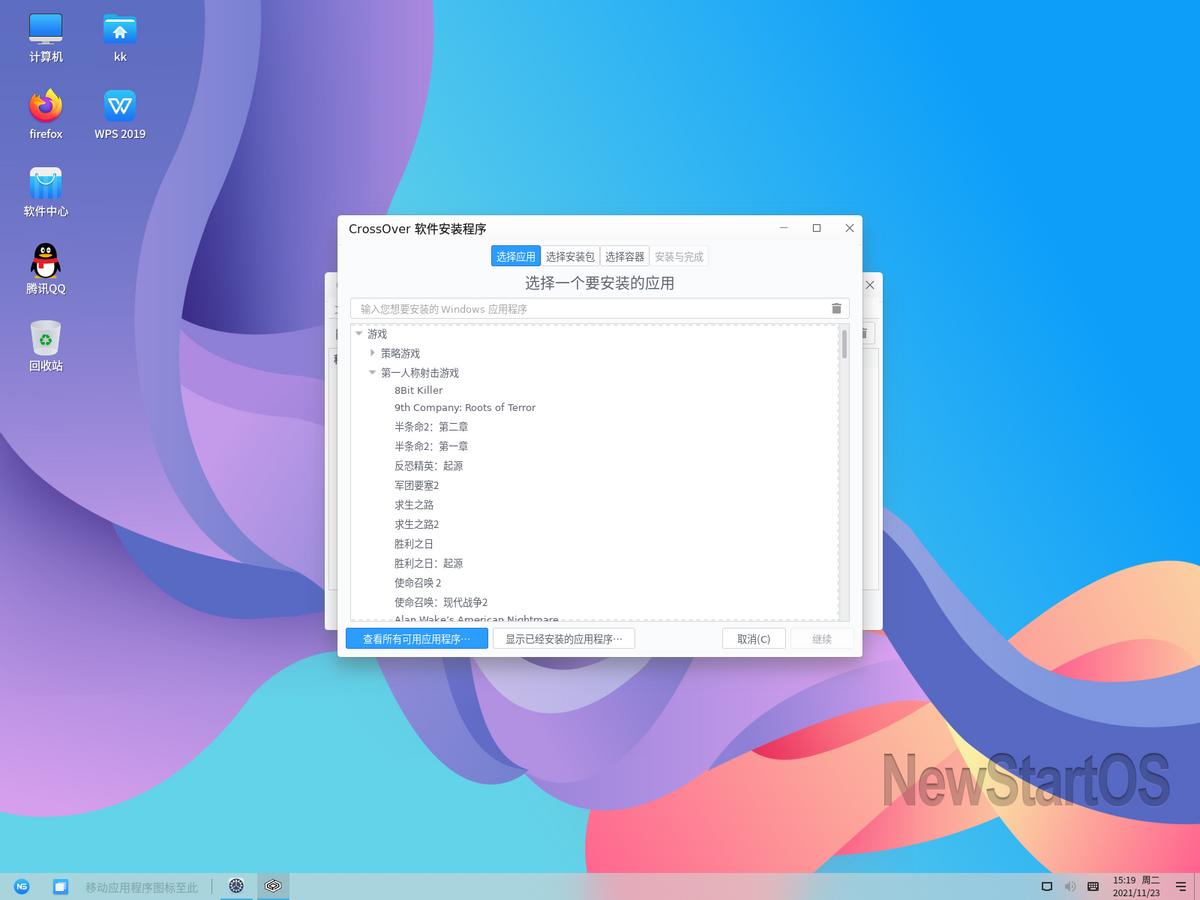The image size is (1200, 900).
Task: Maximize the CrossOver installer window
Action: click(817, 228)
